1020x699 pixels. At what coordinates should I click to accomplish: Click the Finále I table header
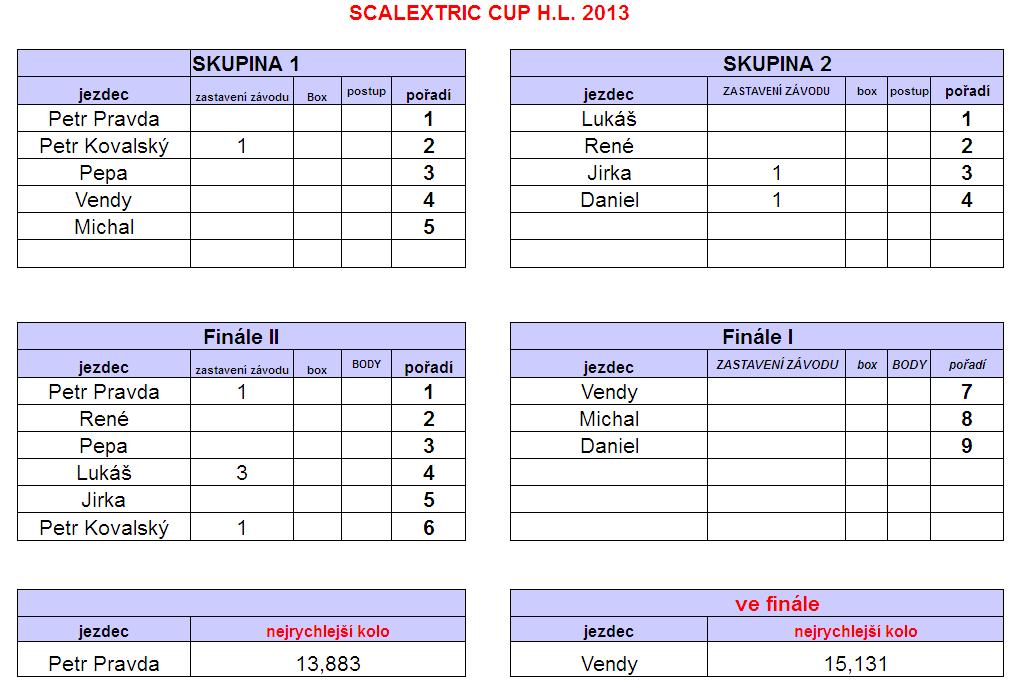(757, 336)
